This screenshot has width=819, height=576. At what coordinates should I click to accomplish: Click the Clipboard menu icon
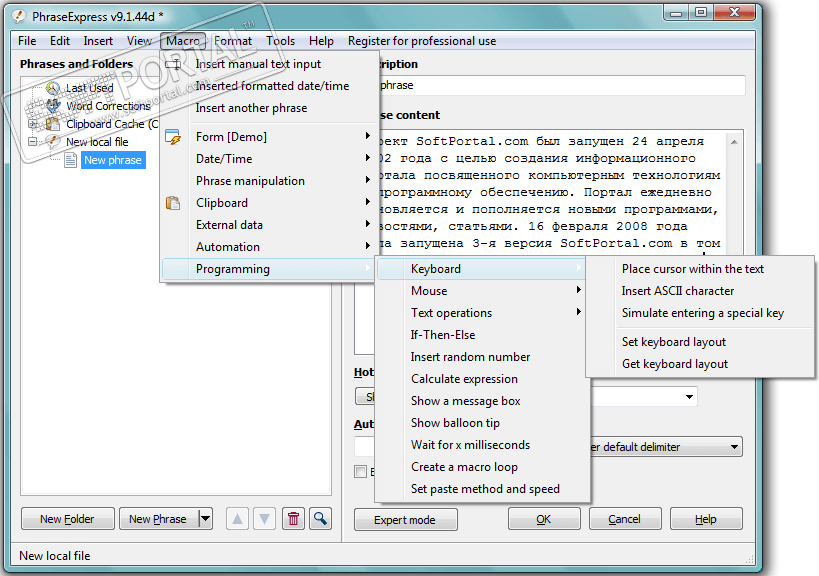[x=173, y=203]
